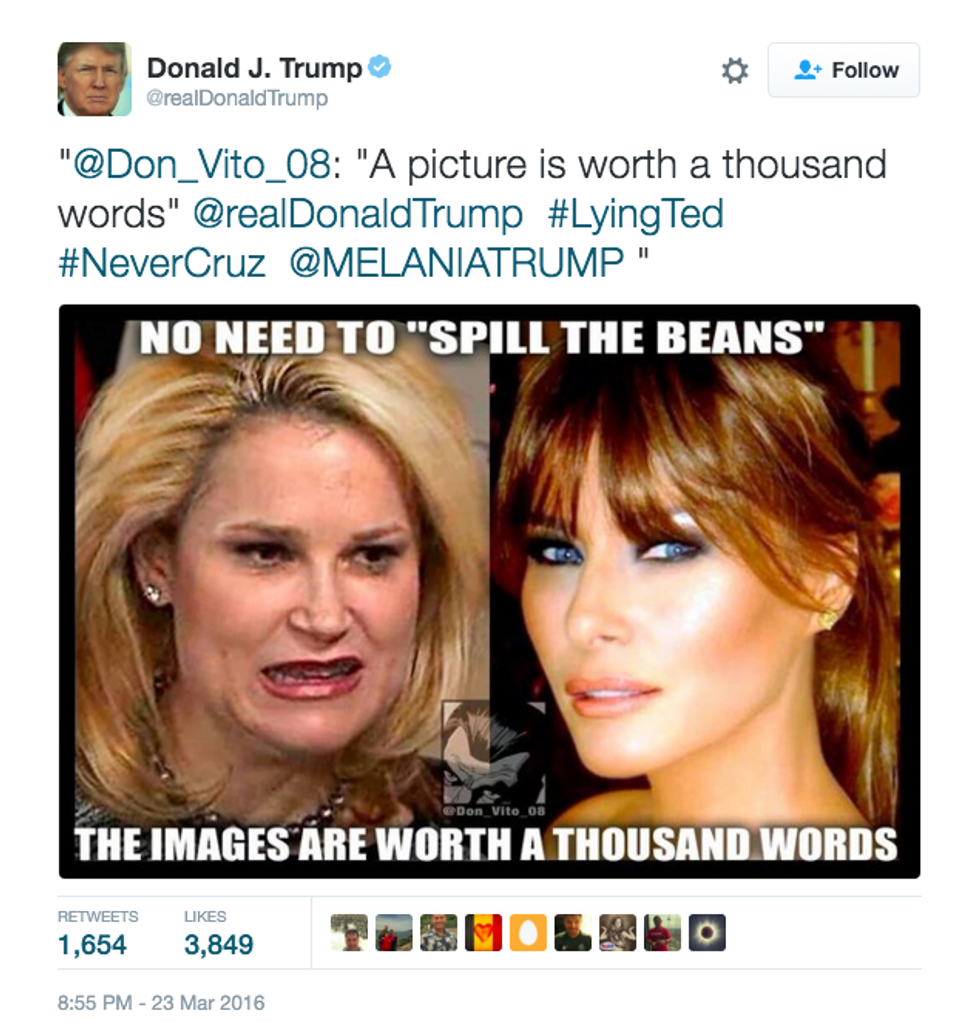Image resolution: width=980 pixels, height=1023 pixels.
Task: Click the eclipse ring avatar
Action: click(707, 932)
